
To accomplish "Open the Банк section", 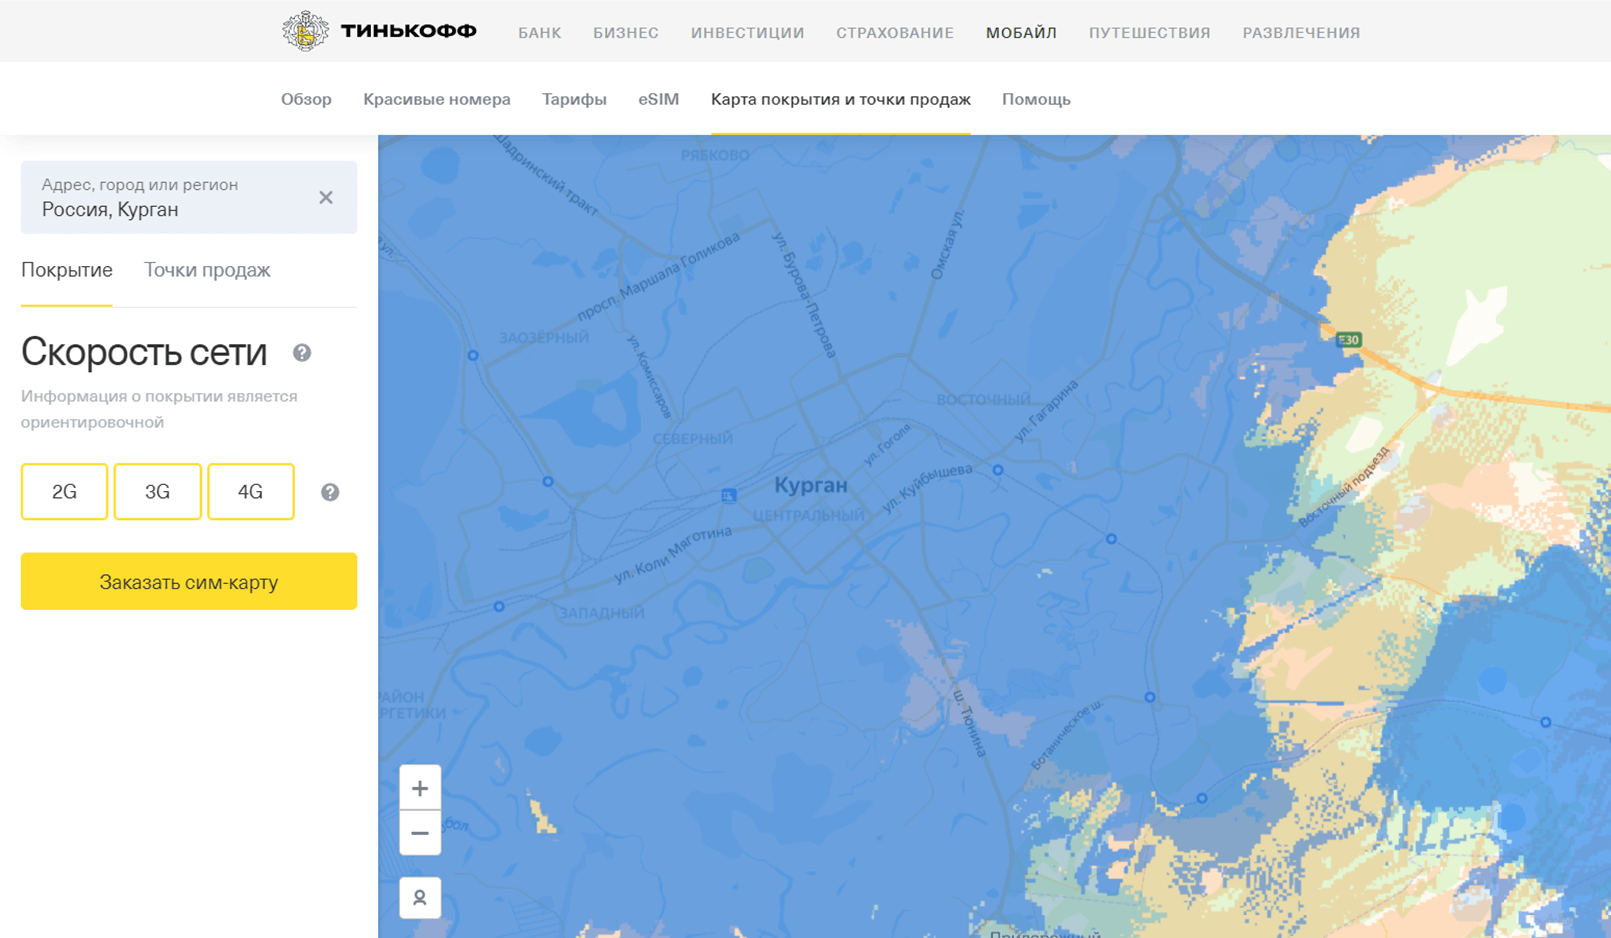I will point(540,33).
